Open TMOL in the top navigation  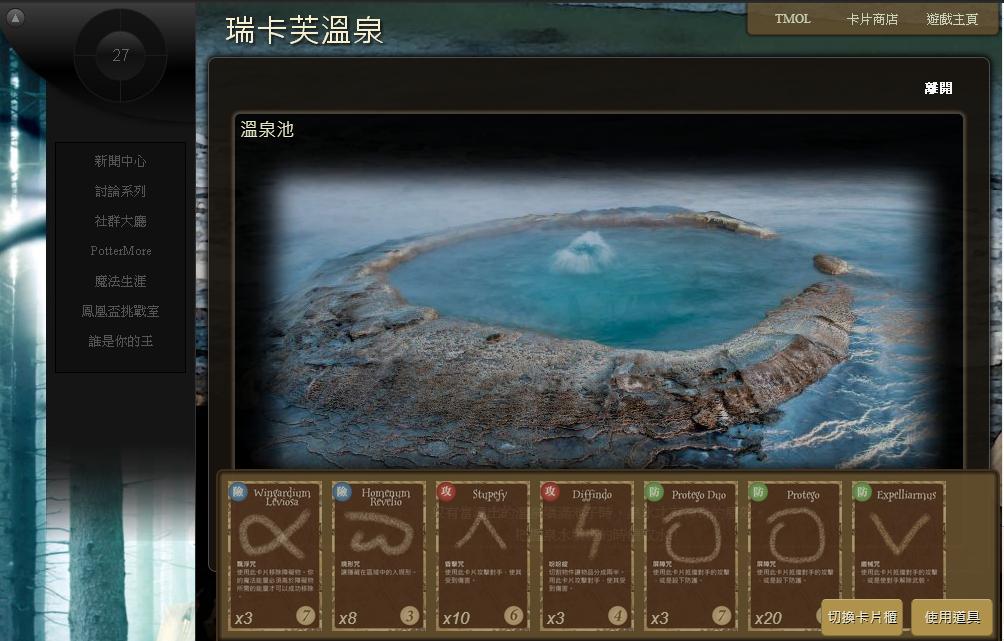pyautogui.click(x=792, y=19)
